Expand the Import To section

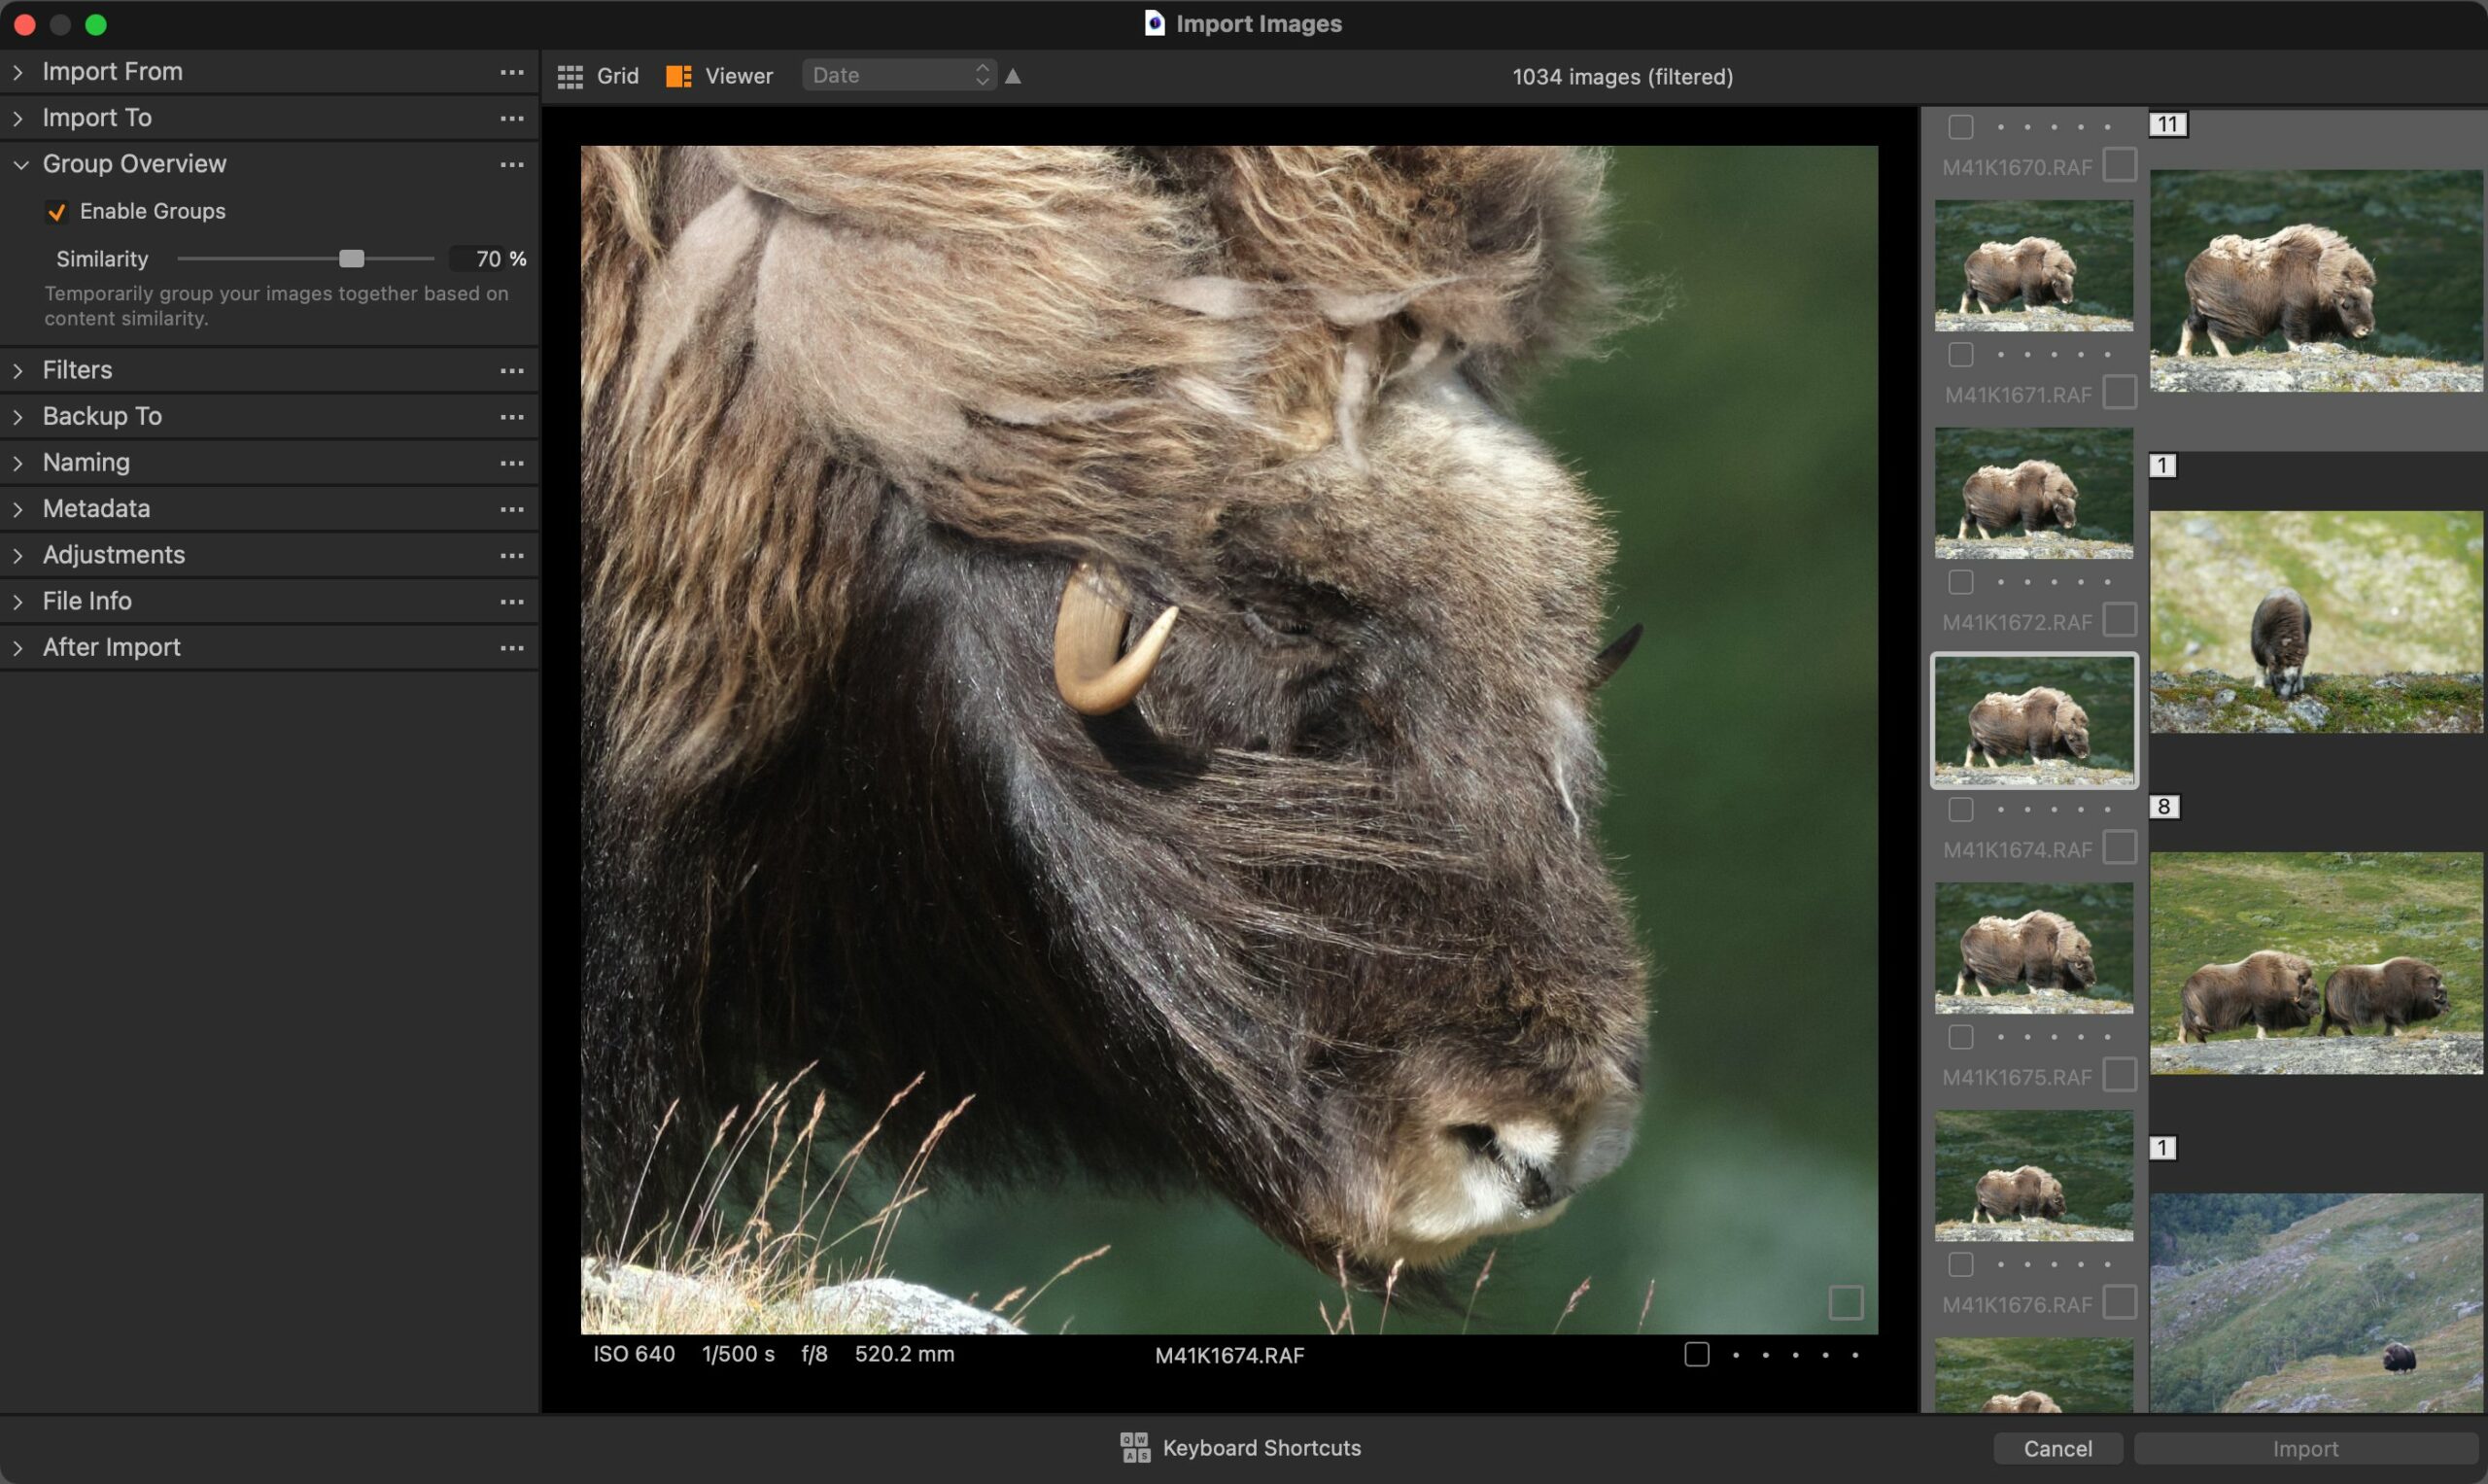(x=18, y=118)
